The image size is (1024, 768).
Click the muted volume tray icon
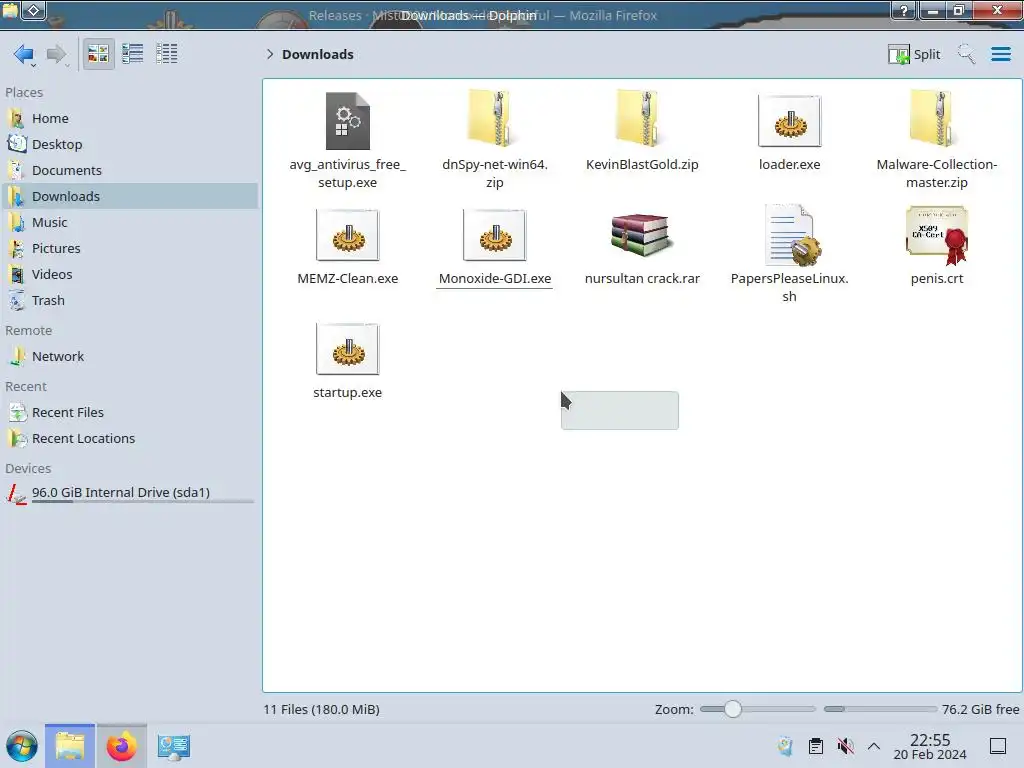(x=845, y=746)
